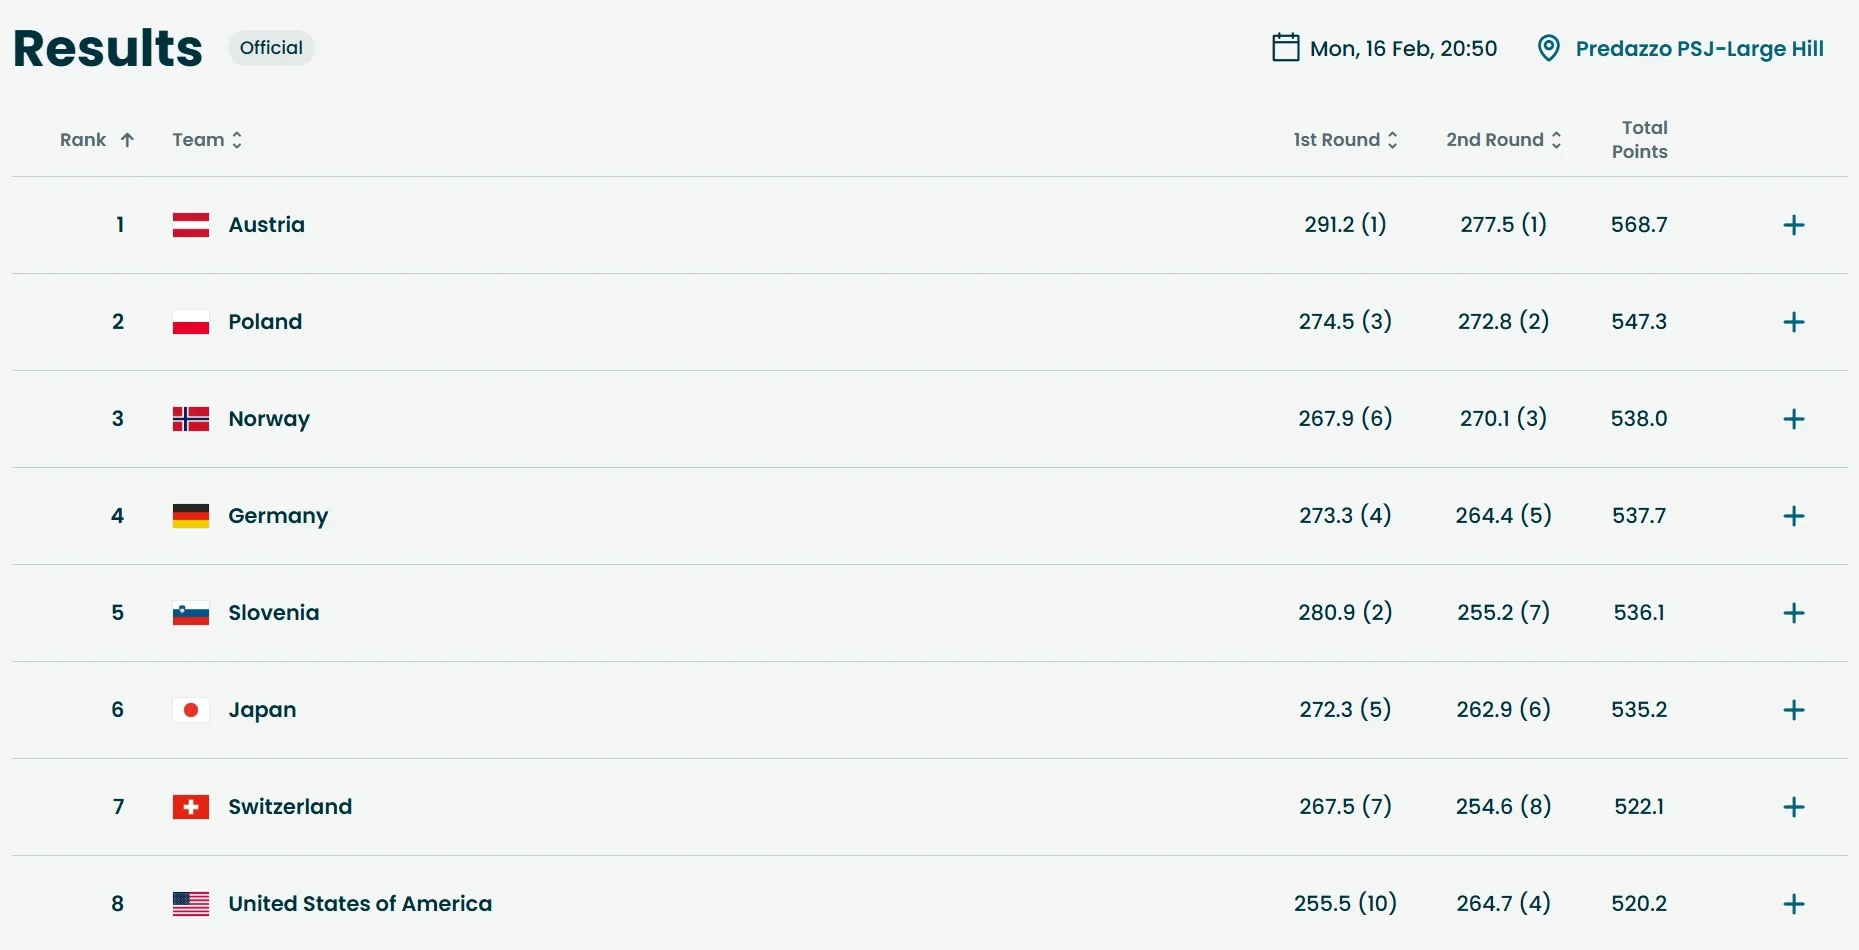Viewport: 1859px width, 950px height.
Task: Click the Total Points column header
Action: (1639, 140)
